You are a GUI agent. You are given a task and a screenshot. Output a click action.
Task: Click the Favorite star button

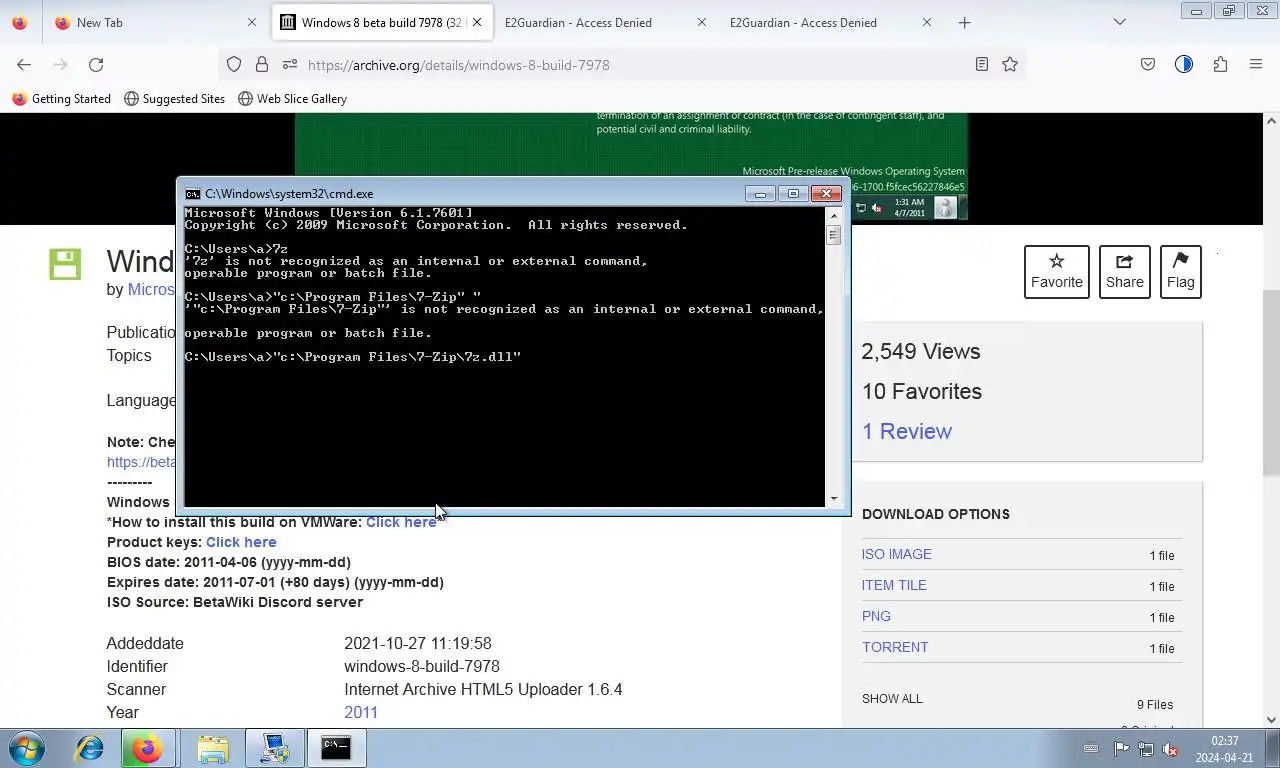[x=1057, y=272]
